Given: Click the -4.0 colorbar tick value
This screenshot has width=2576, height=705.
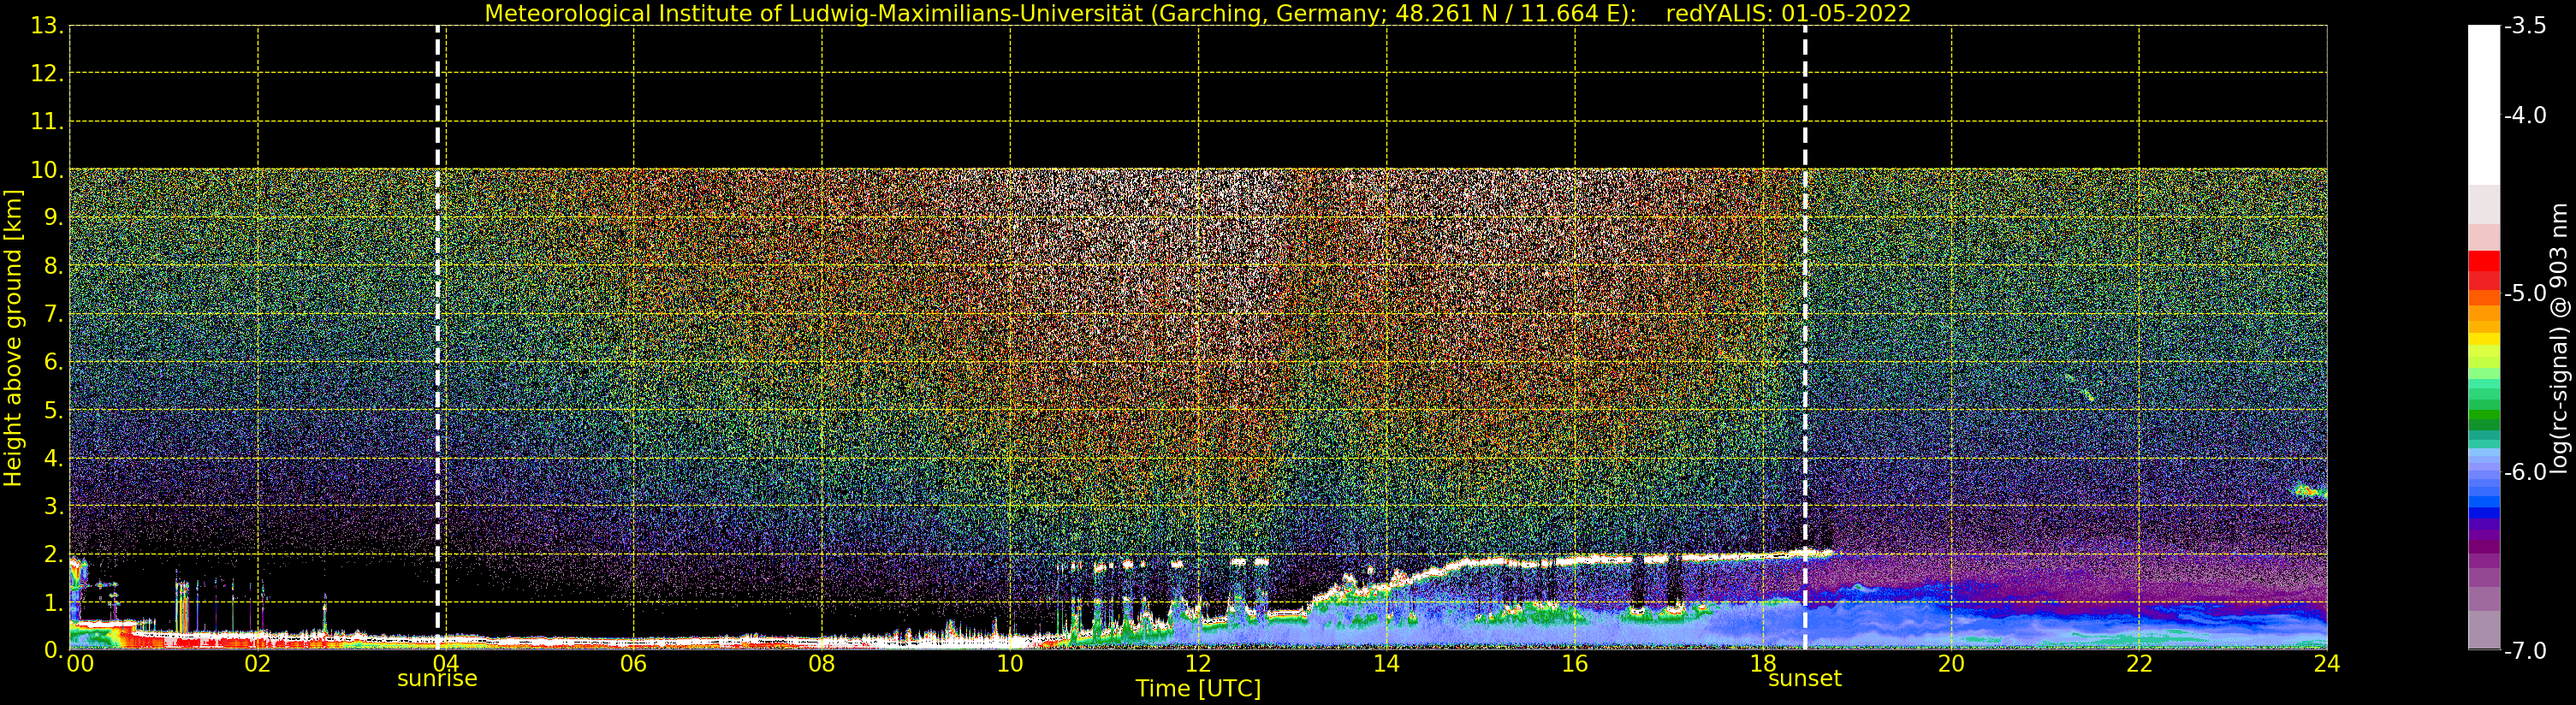Looking at the screenshot, I should pyautogui.click(x=2525, y=115).
